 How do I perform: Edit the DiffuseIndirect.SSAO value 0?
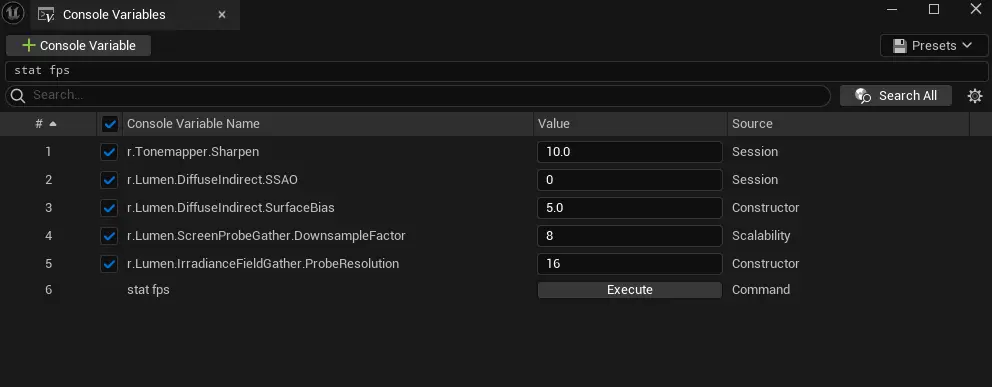[x=629, y=180]
